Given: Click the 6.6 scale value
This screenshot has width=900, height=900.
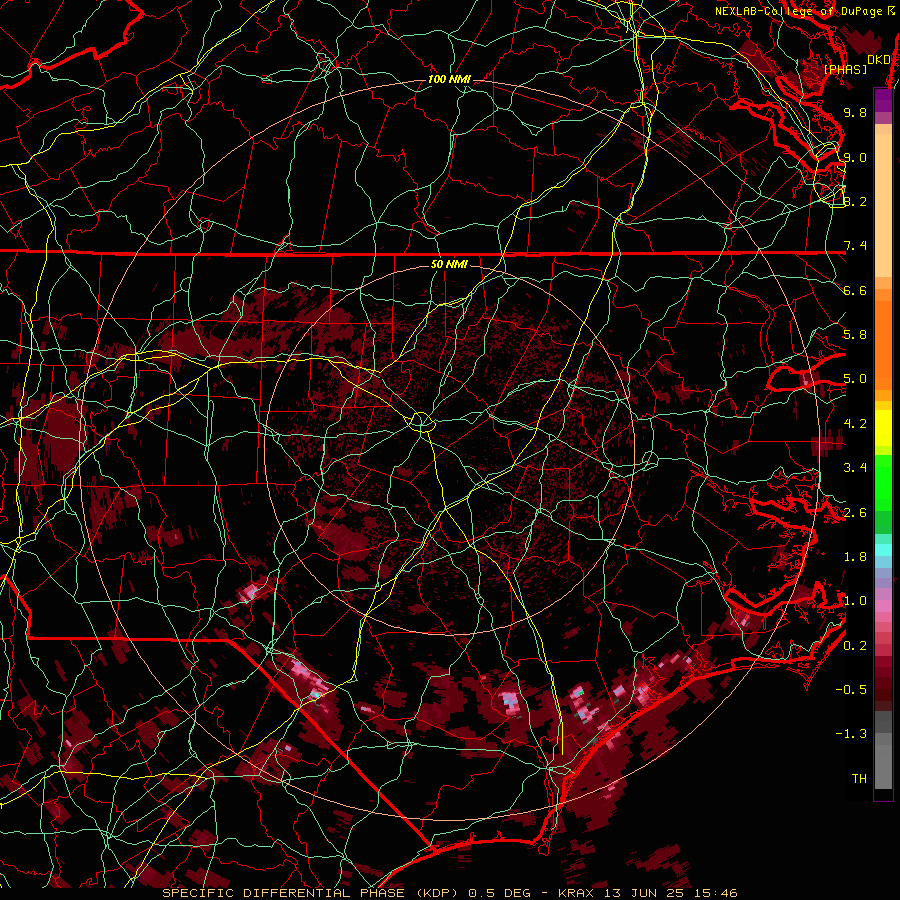Looking at the screenshot, I should pyautogui.click(x=855, y=290).
